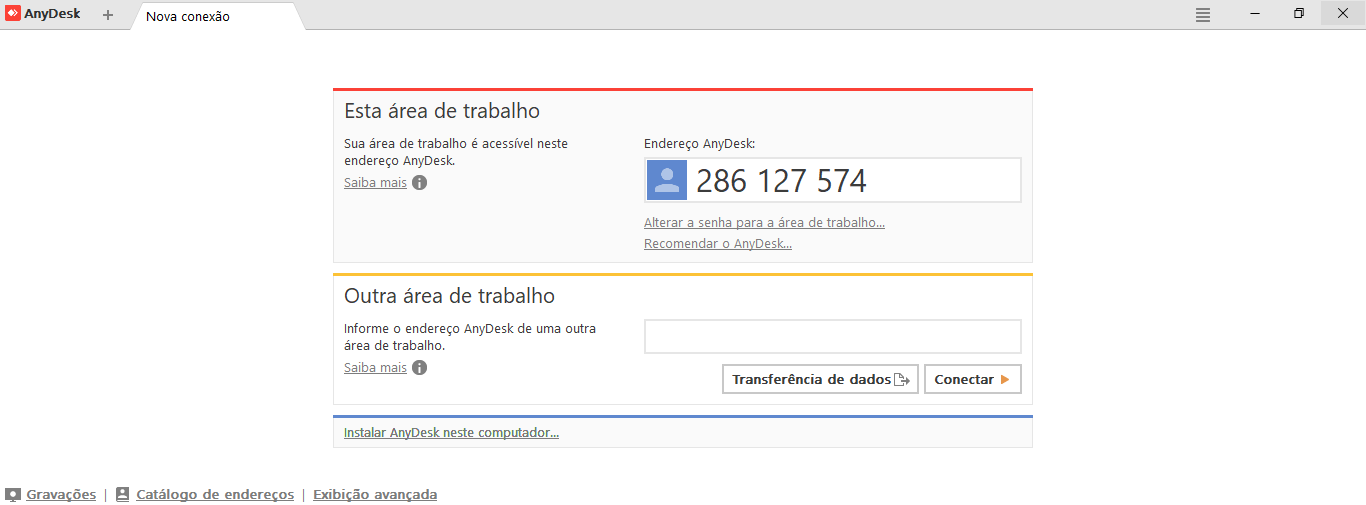
Task: Click the Transferência de dados button
Action: click(x=819, y=380)
